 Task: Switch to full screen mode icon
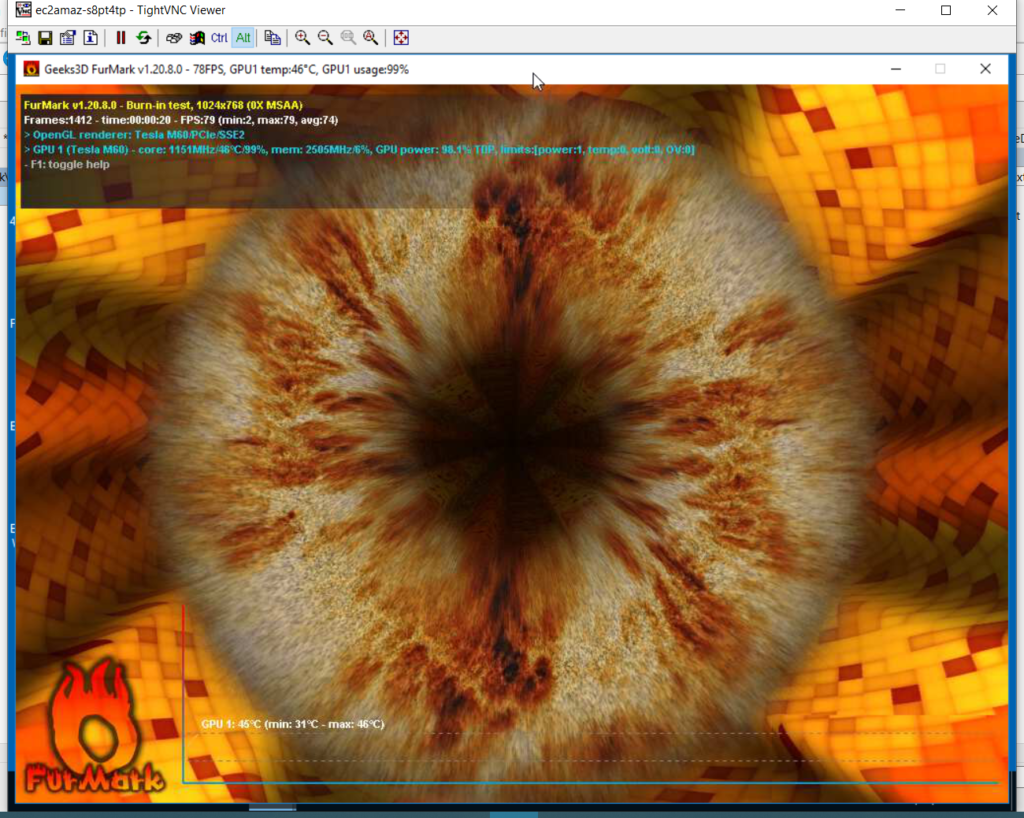tap(401, 38)
